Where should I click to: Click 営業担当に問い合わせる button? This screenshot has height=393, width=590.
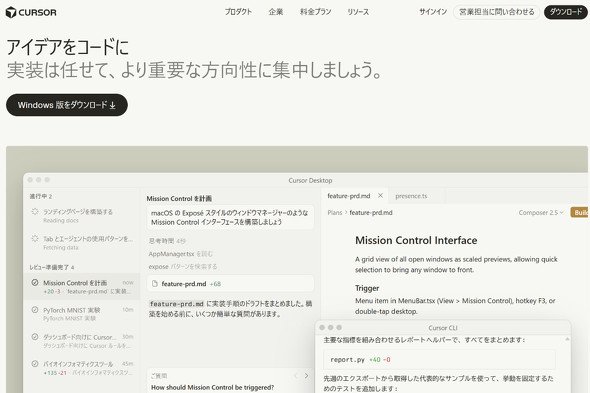point(497,12)
